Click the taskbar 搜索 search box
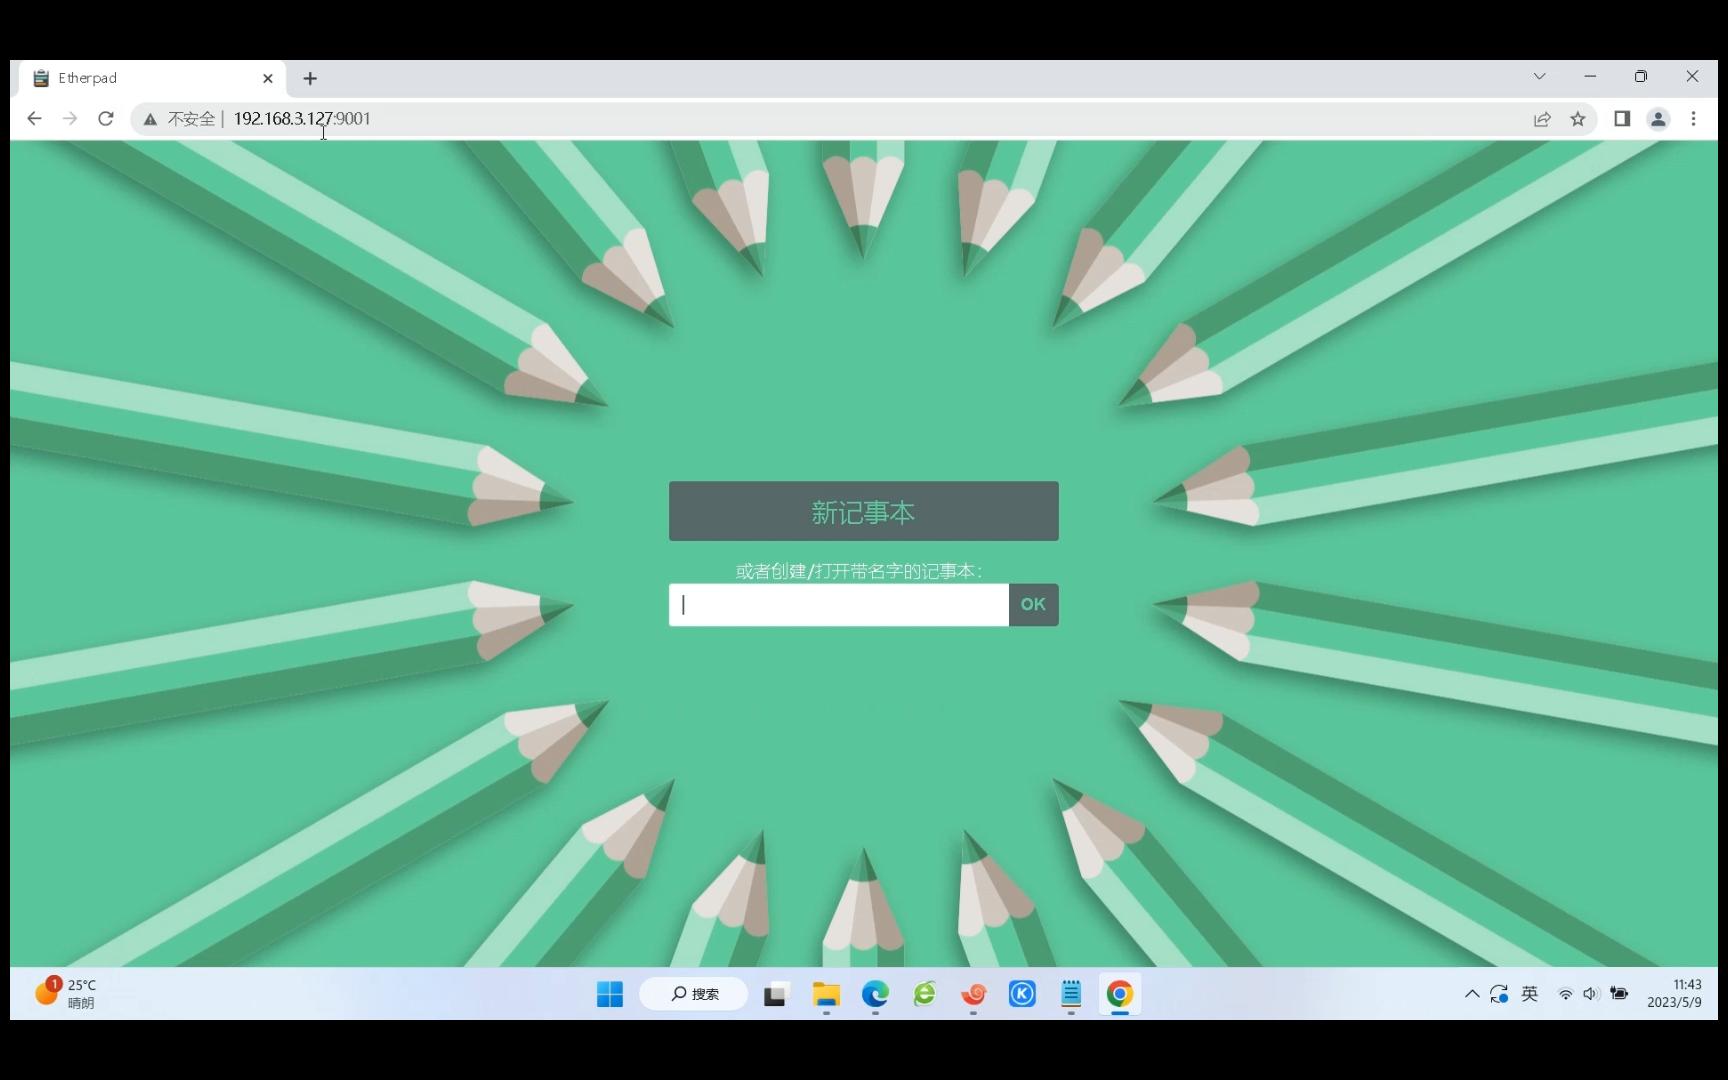The image size is (1728, 1080). (694, 994)
